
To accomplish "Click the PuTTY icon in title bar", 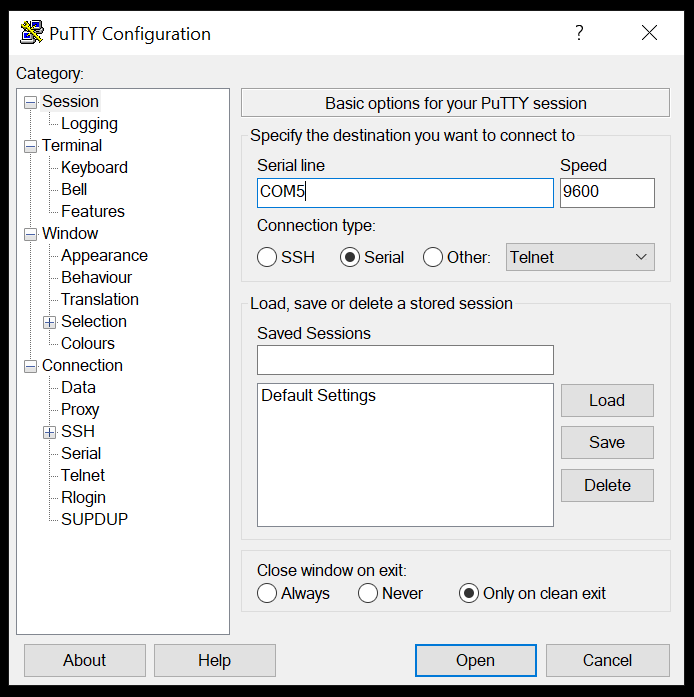I will point(32,32).
